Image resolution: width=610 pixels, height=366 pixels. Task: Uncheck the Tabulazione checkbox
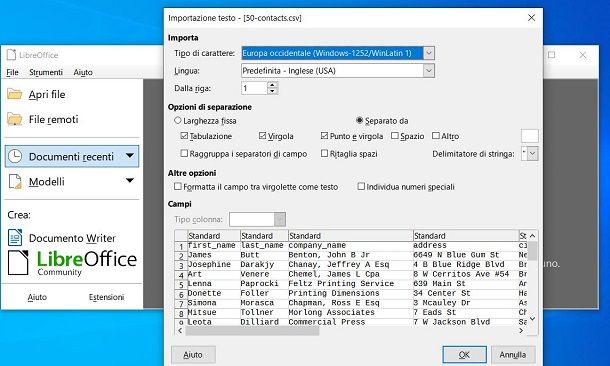point(184,136)
